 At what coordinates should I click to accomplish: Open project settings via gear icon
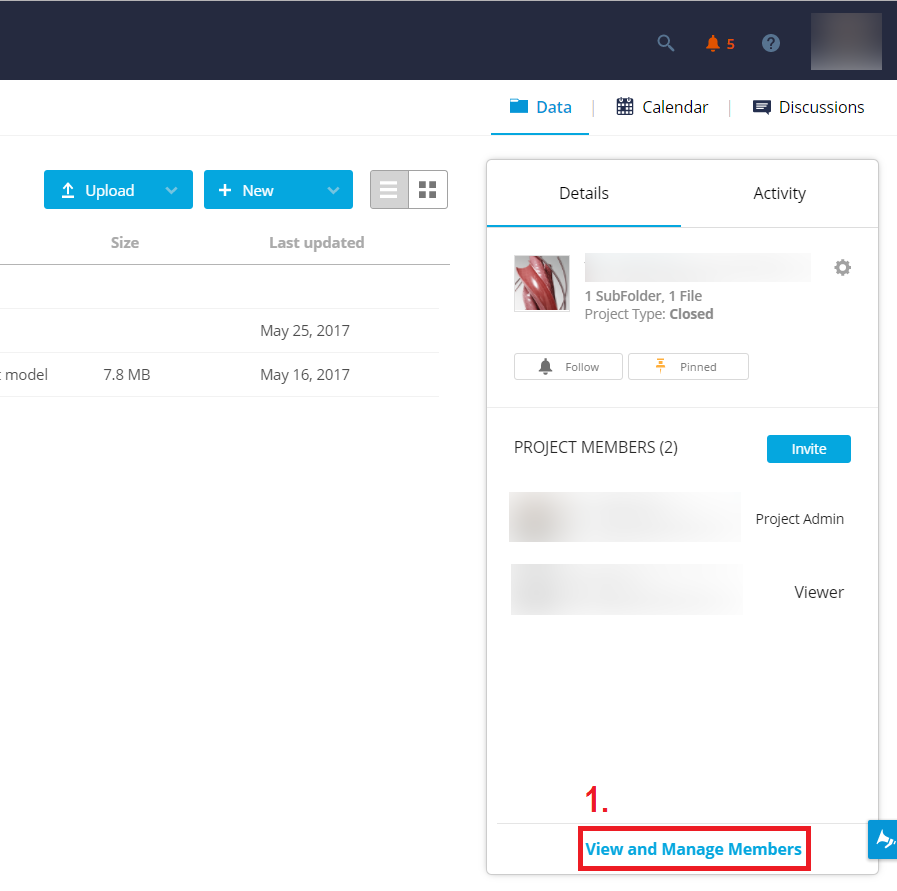point(842,267)
